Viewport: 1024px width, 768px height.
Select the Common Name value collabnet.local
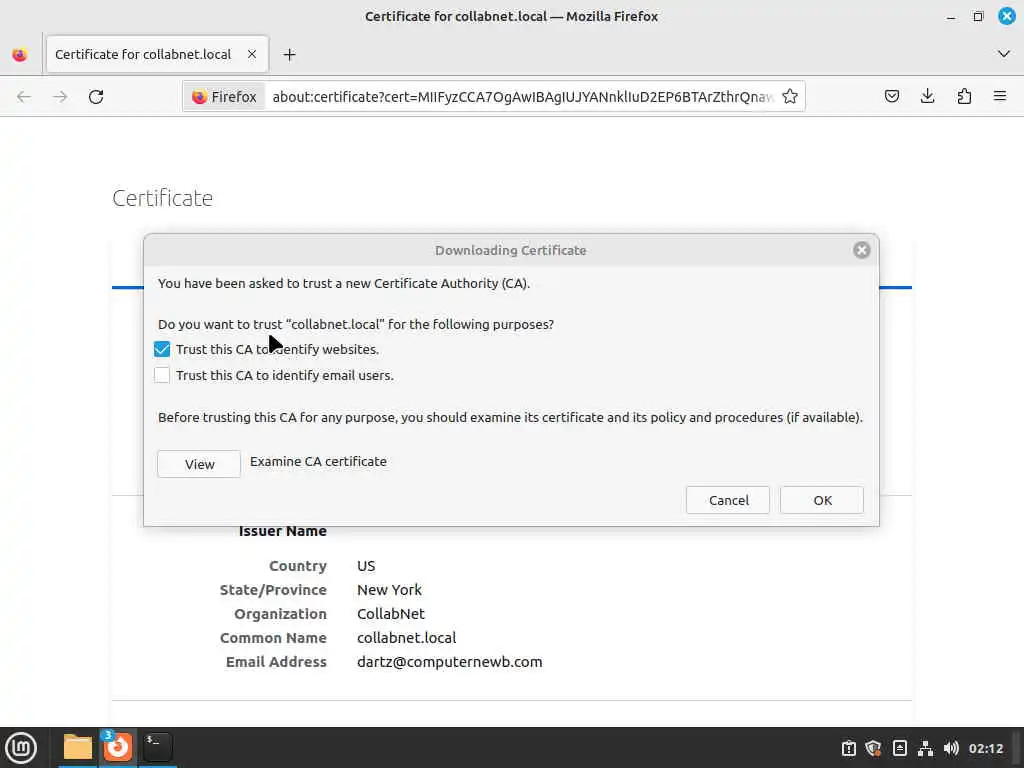point(406,637)
